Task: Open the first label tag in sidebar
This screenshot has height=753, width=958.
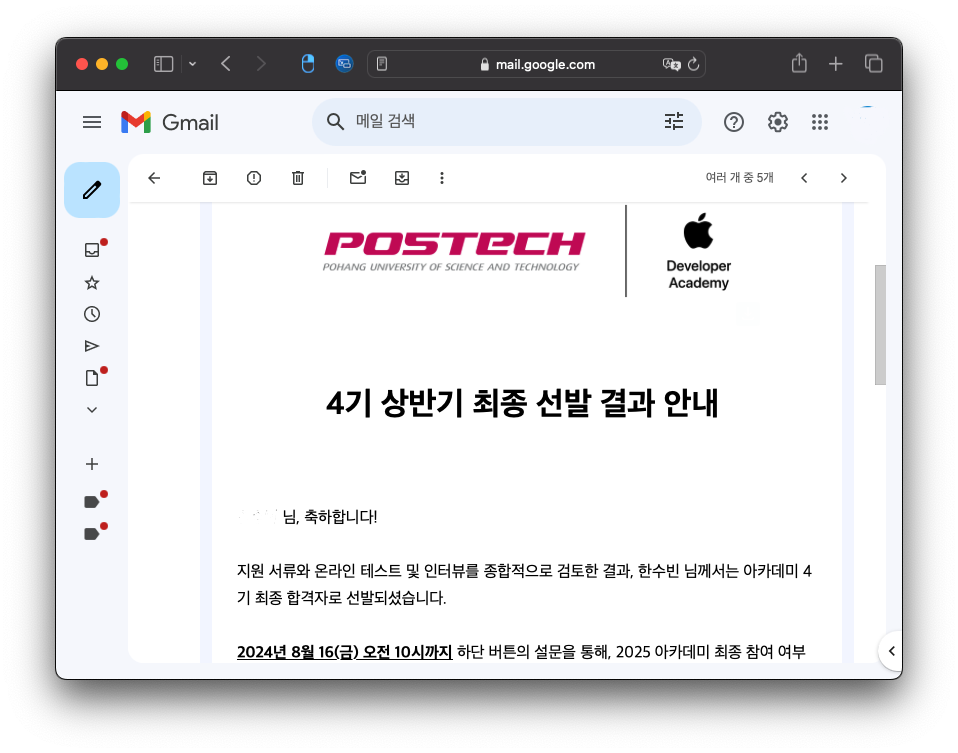Action: pyautogui.click(x=92, y=502)
